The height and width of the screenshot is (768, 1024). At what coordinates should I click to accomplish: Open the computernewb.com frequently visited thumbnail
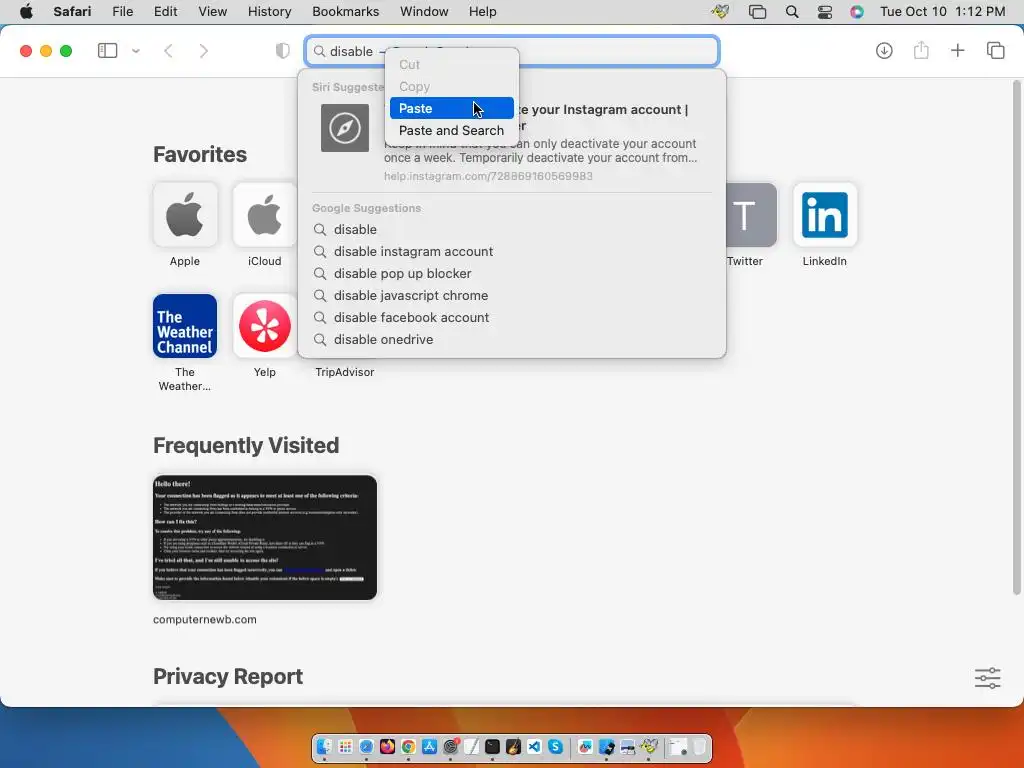click(264, 537)
